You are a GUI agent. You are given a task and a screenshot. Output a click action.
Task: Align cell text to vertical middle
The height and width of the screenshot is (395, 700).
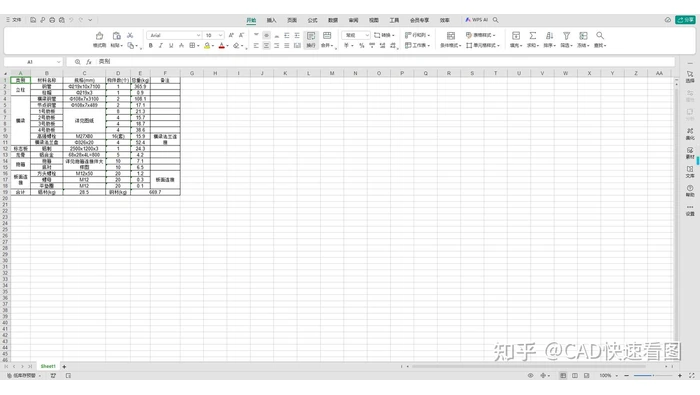267,35
